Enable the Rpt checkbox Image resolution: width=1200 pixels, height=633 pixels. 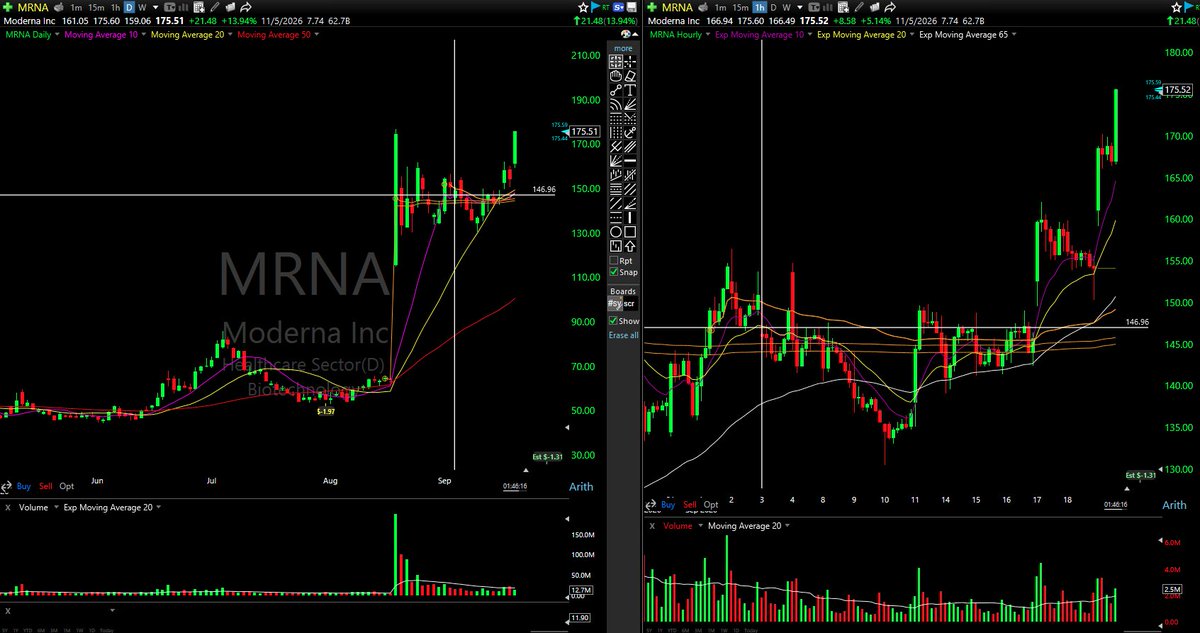pyautogui.click(x=614, y=260)
